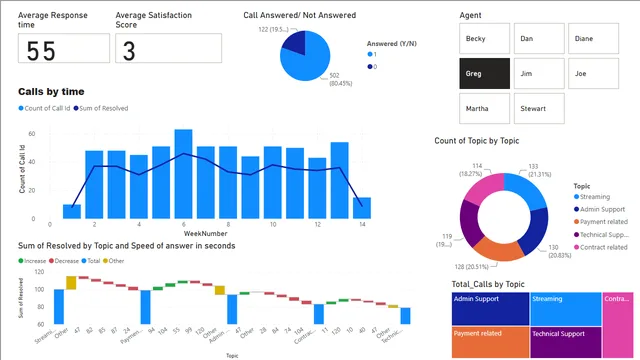Click the week 13 bar in Calls by time
This screenshot has width=640, height=360.
(x=340, y=180)
